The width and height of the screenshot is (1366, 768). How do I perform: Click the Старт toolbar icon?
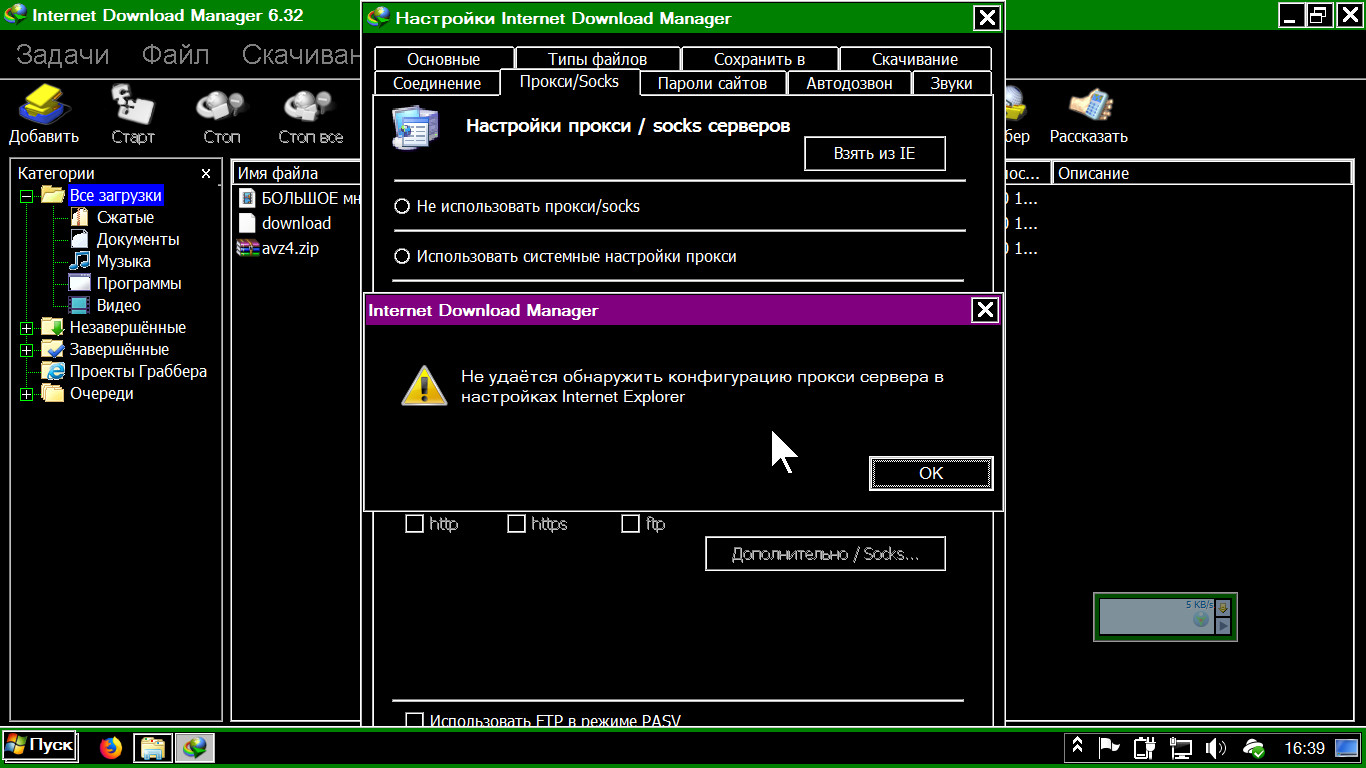(x=132, y=104)
